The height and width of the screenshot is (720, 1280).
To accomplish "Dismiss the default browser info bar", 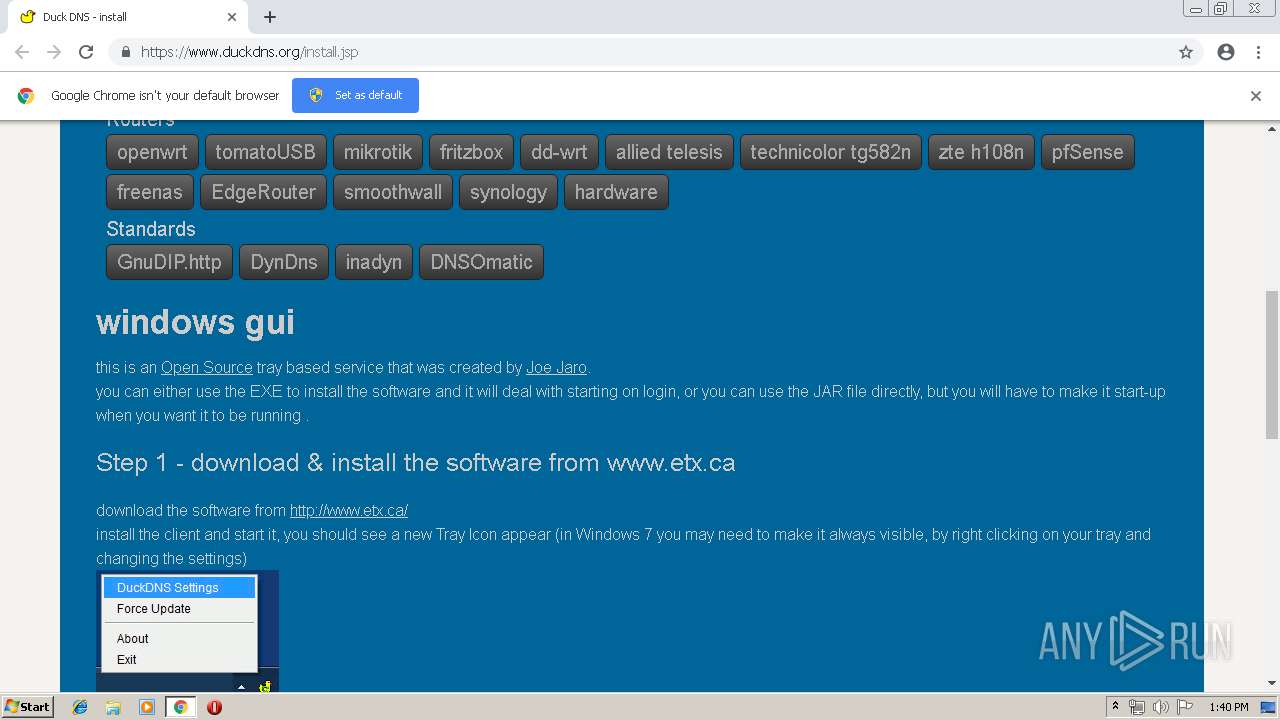I will point(1256,96).
